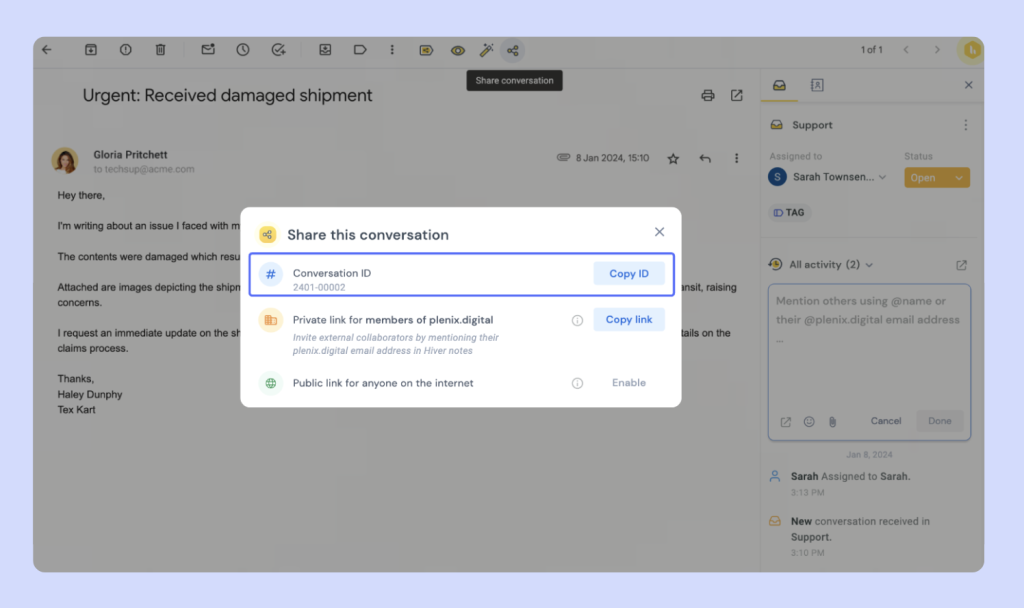
Task: Toggle watching the conversation via the eye icon
Action: (x=458, y=50)
